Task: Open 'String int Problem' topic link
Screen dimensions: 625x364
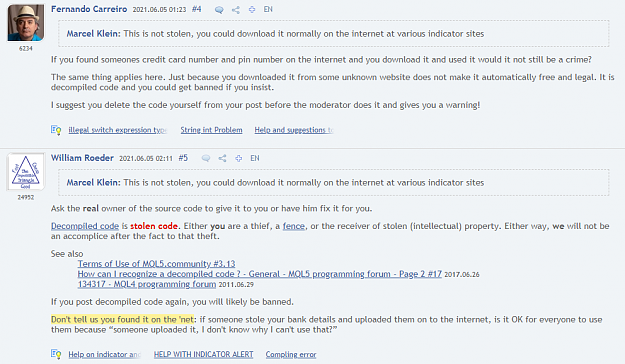Action: pyautogui.click(x=211, y=130)
